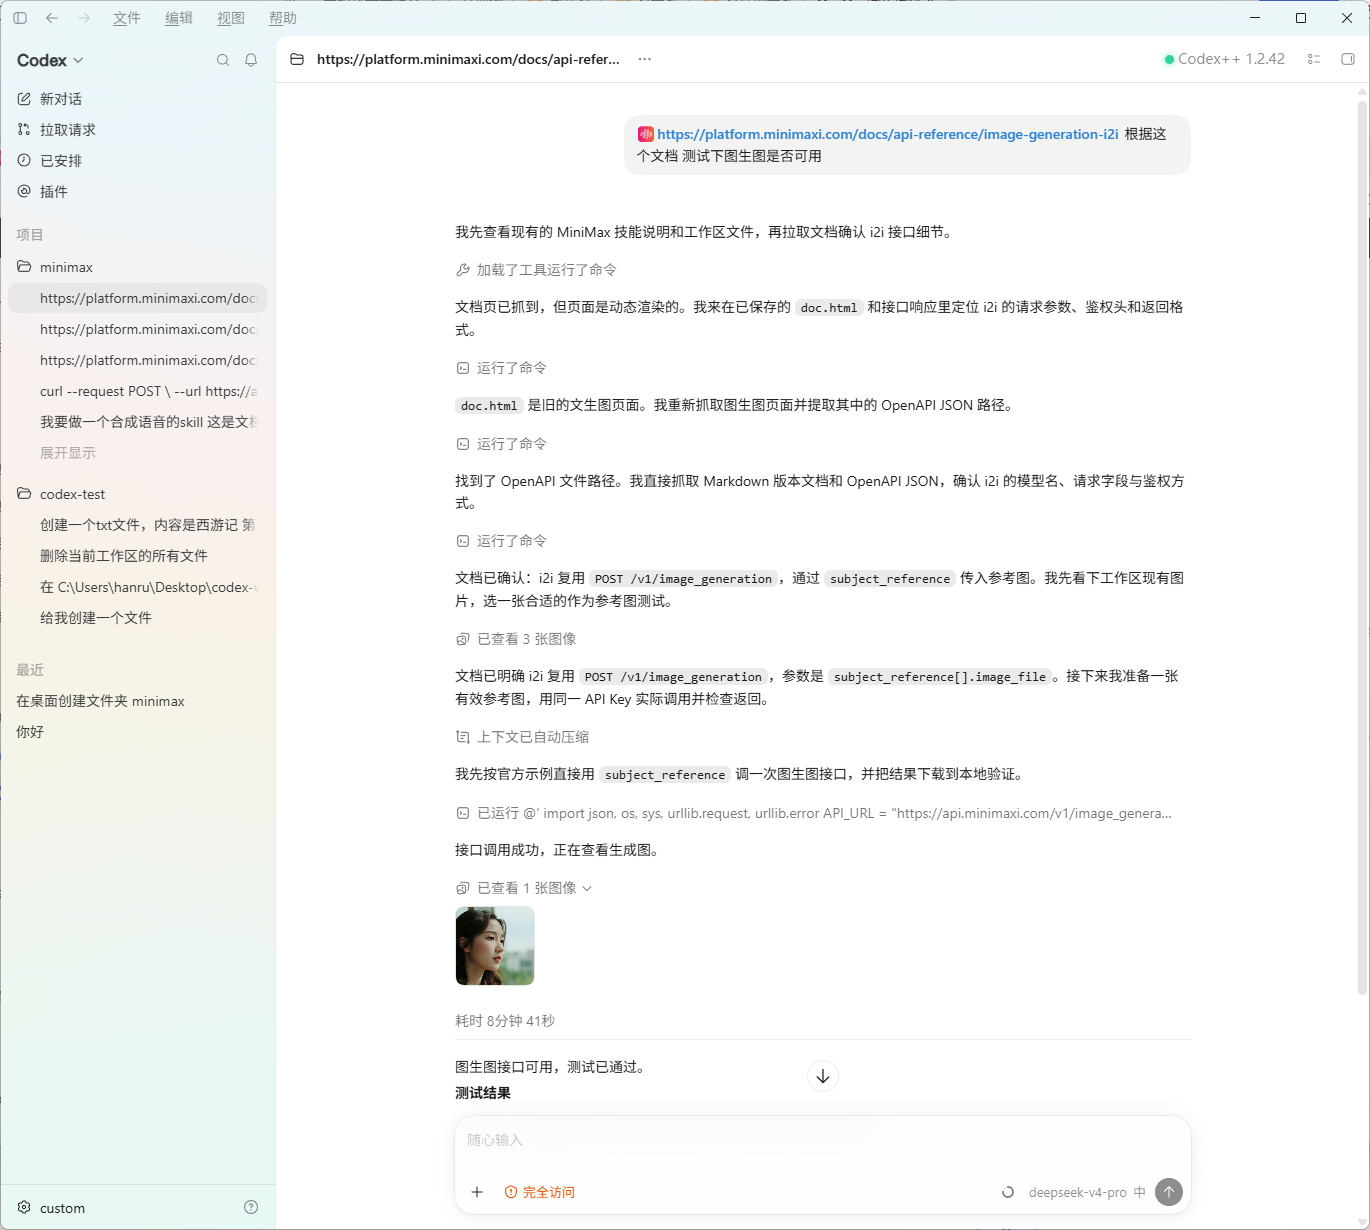The image size is (1370, 1230).
Task: Click the task list icon in the header
Action: tap(1314, 59)
